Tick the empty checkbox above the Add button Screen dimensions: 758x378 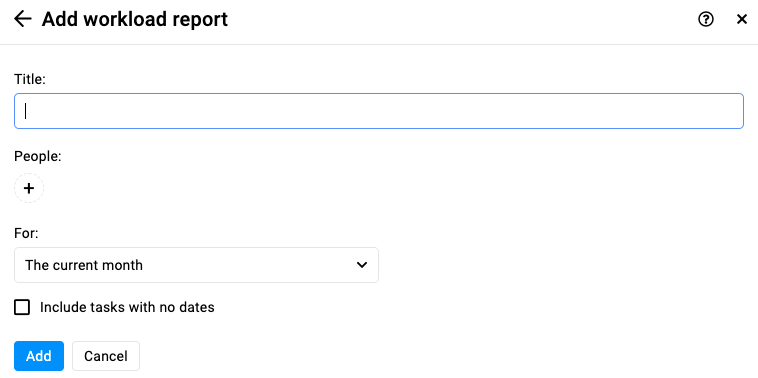[x=22, y=307]
